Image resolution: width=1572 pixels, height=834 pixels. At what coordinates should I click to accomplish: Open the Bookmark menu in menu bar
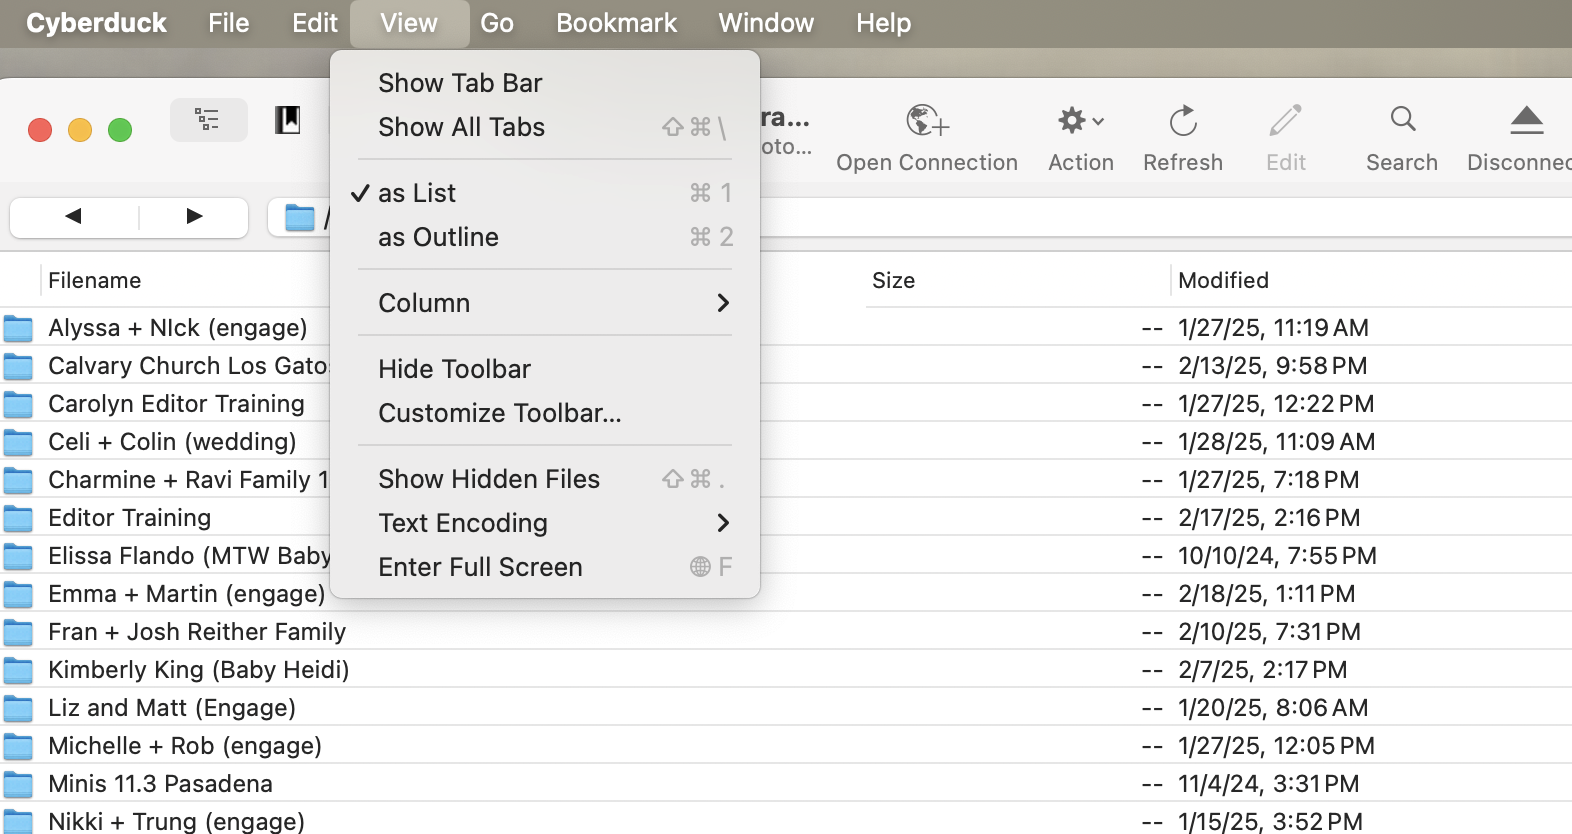click(616, 23)
